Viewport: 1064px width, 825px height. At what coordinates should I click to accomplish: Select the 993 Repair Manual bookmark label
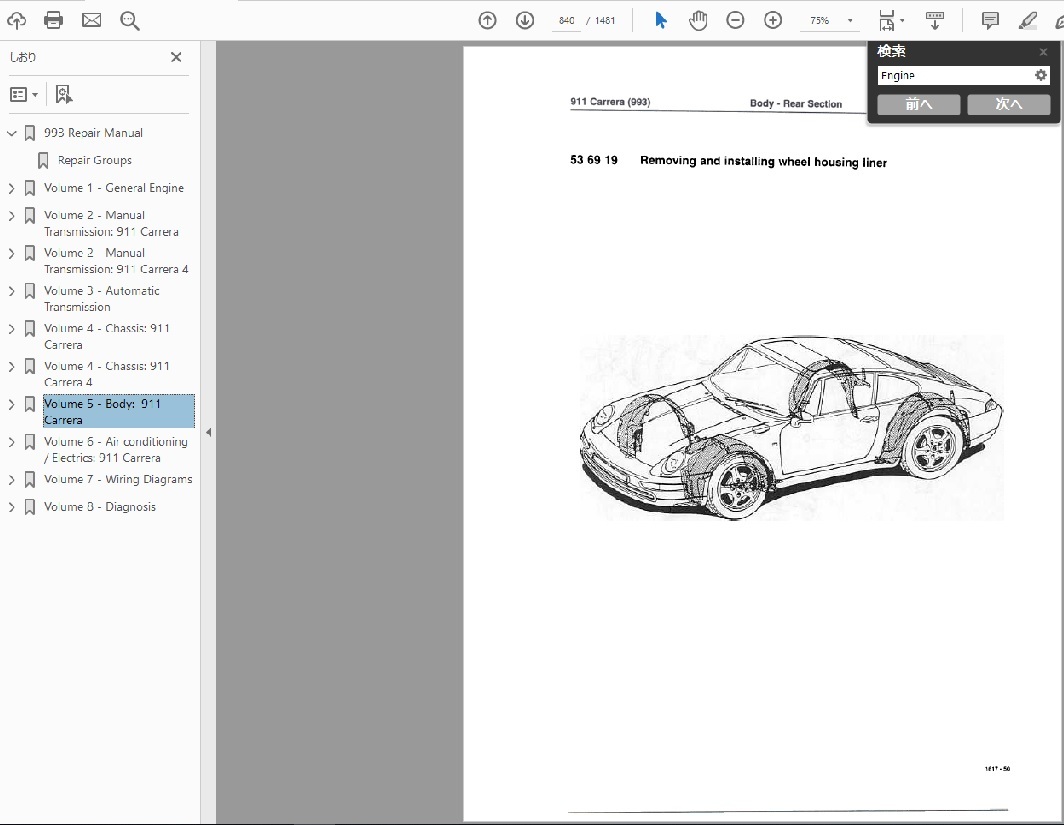(x=94, y=133)
